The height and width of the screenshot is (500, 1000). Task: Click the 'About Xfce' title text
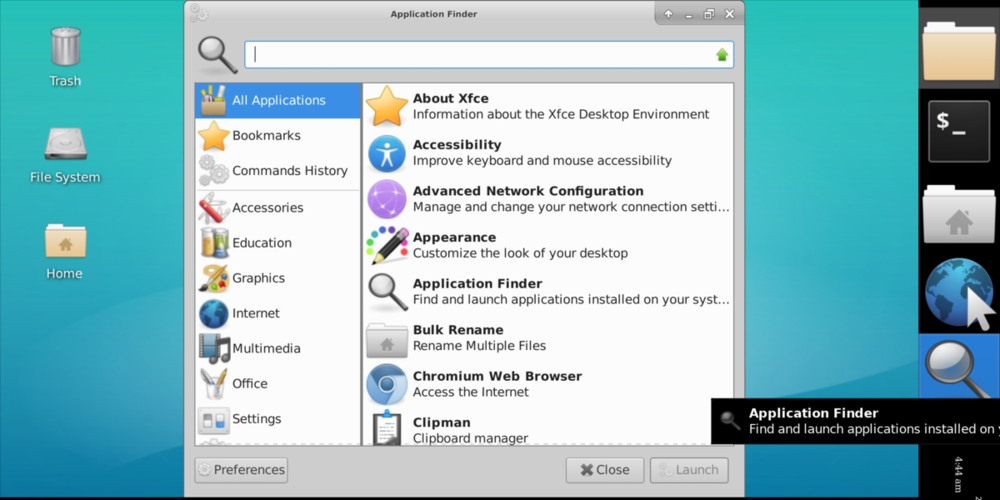click(450, 98)
